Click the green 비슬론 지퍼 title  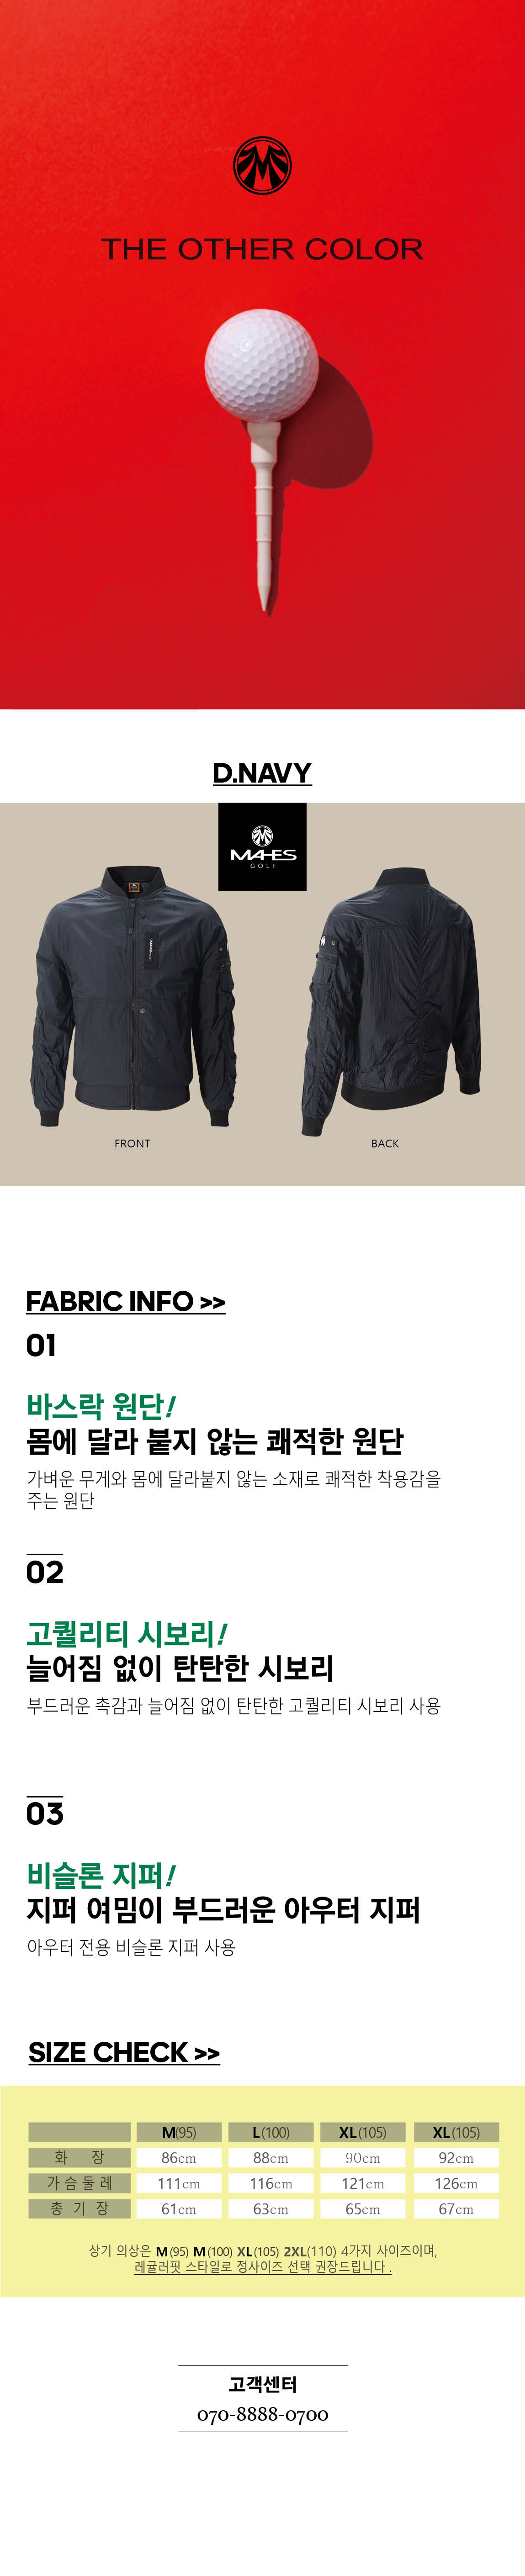pos(101,1875)
